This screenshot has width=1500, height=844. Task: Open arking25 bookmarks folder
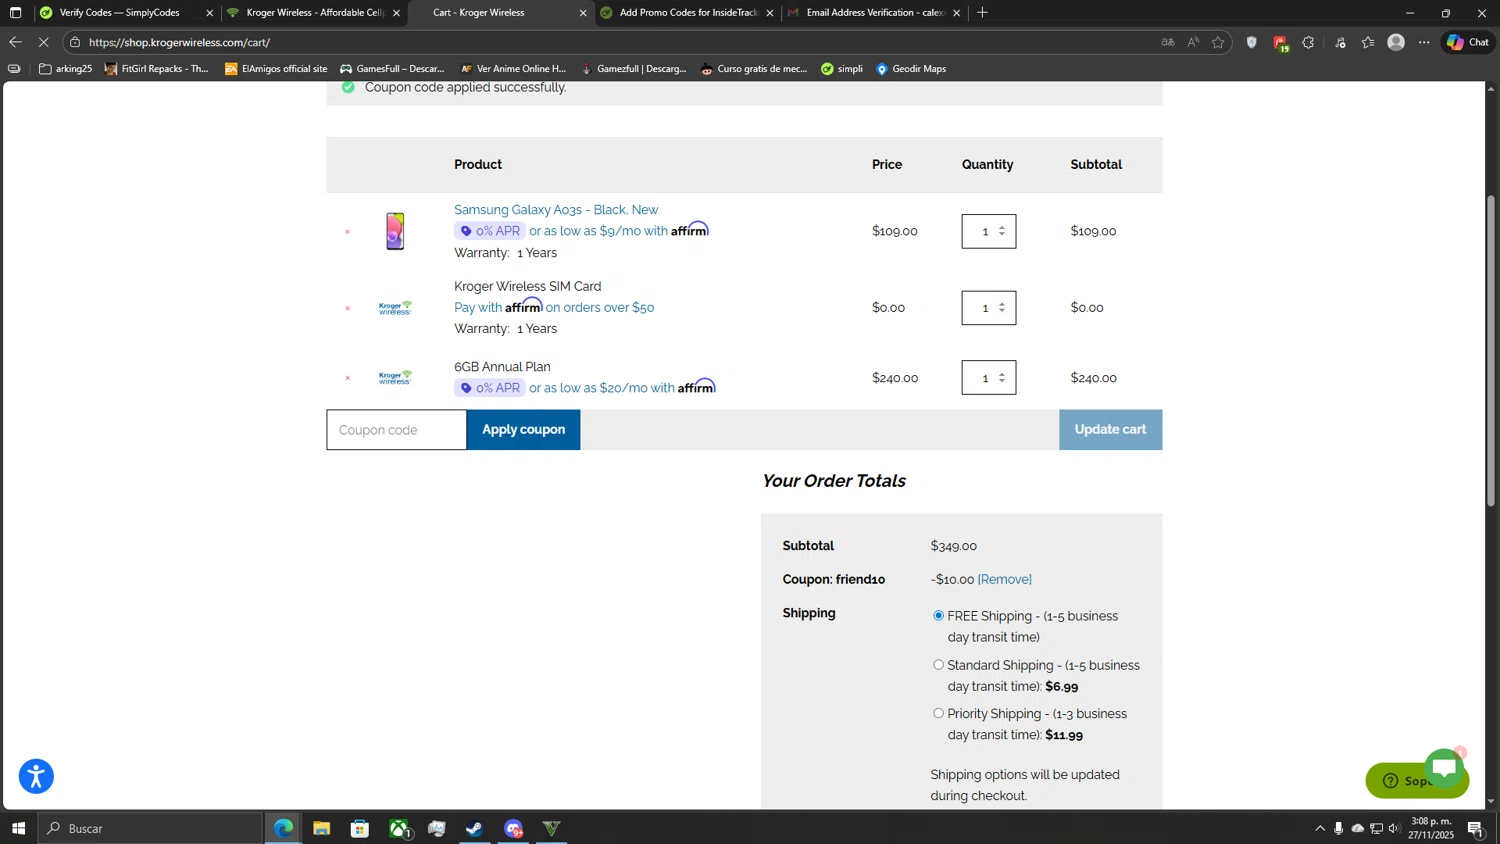point(65,69)
